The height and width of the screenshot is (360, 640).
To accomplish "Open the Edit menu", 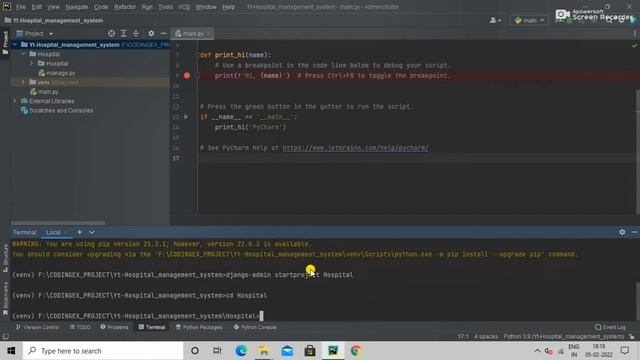I will point(37,7).
